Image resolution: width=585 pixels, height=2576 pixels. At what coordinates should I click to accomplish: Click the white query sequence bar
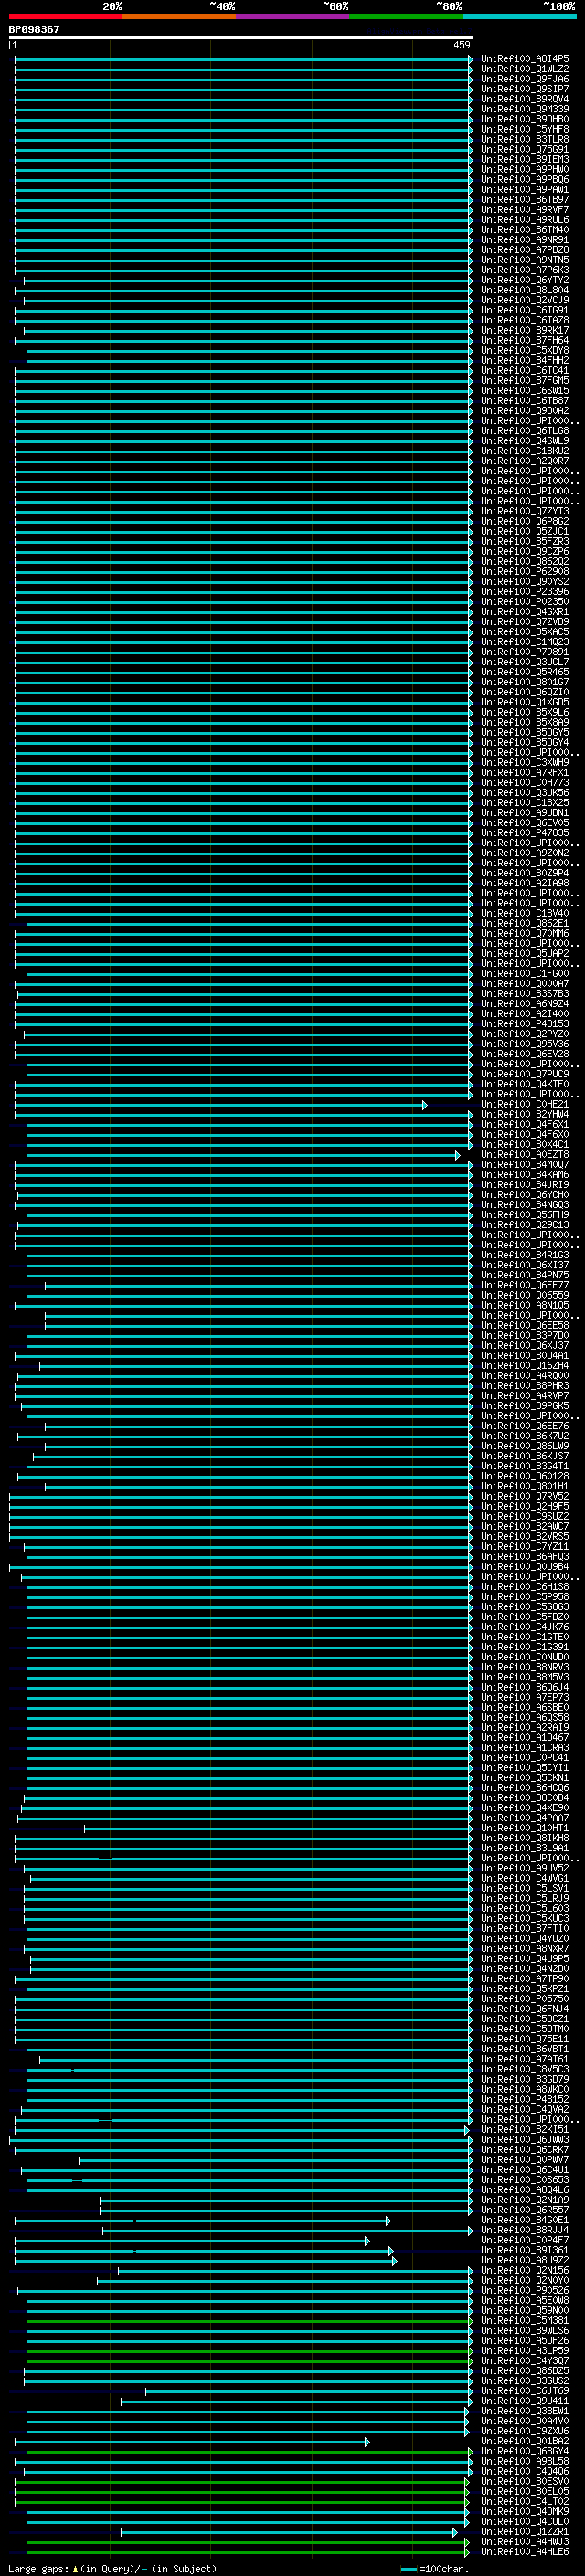click(x=240, y=37)
